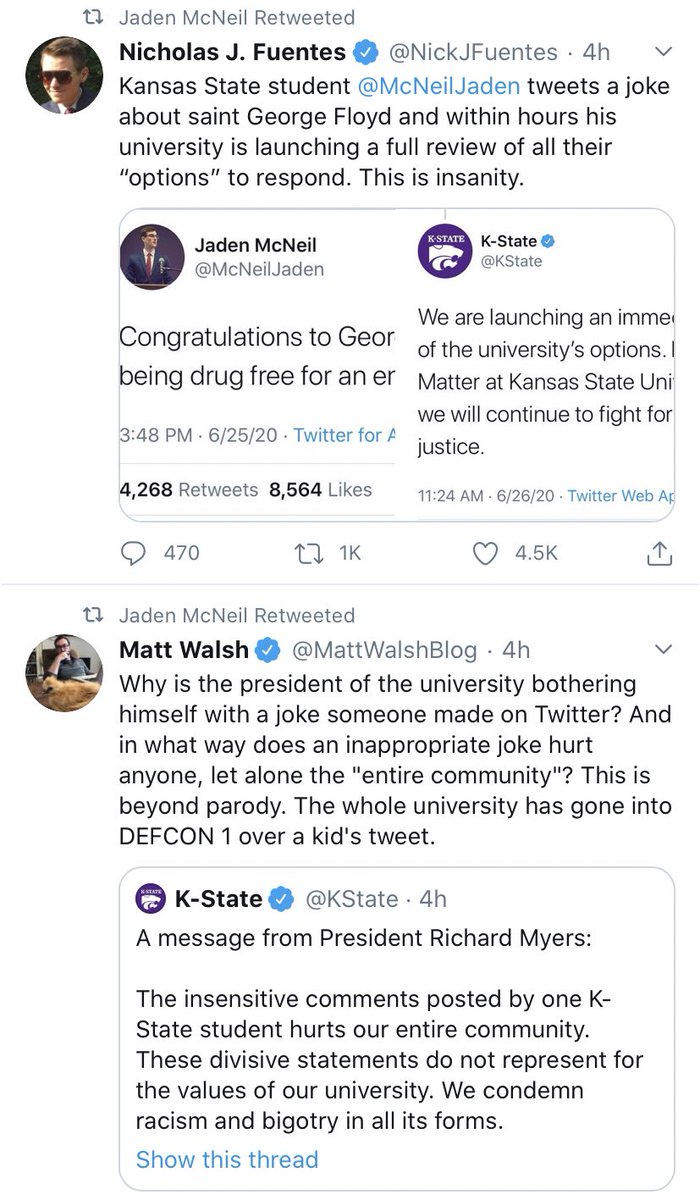
Task: Open the second Jaden McNeil Retweeted label
Action: click(x=236, y=615)
